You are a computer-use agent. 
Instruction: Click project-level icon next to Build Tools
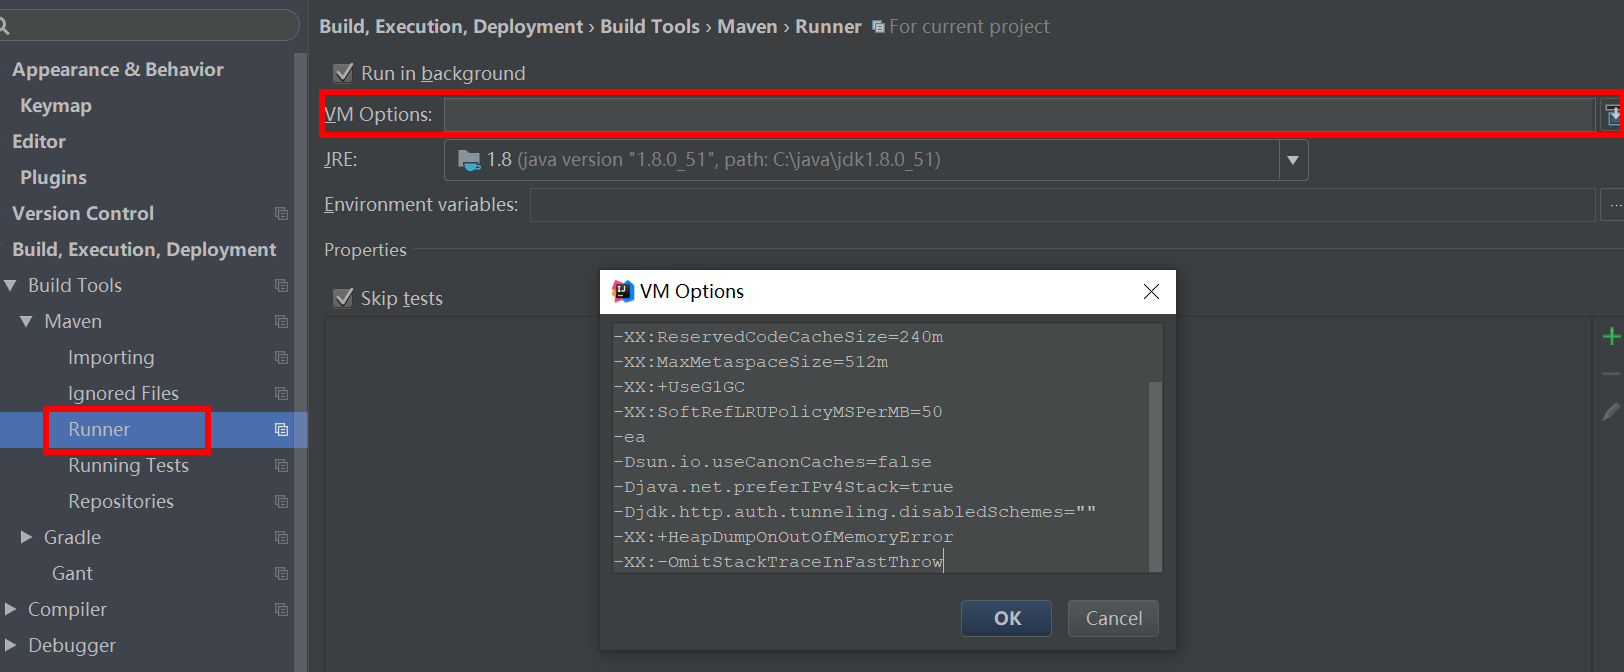pyautogui.click(x=281, y=285)
